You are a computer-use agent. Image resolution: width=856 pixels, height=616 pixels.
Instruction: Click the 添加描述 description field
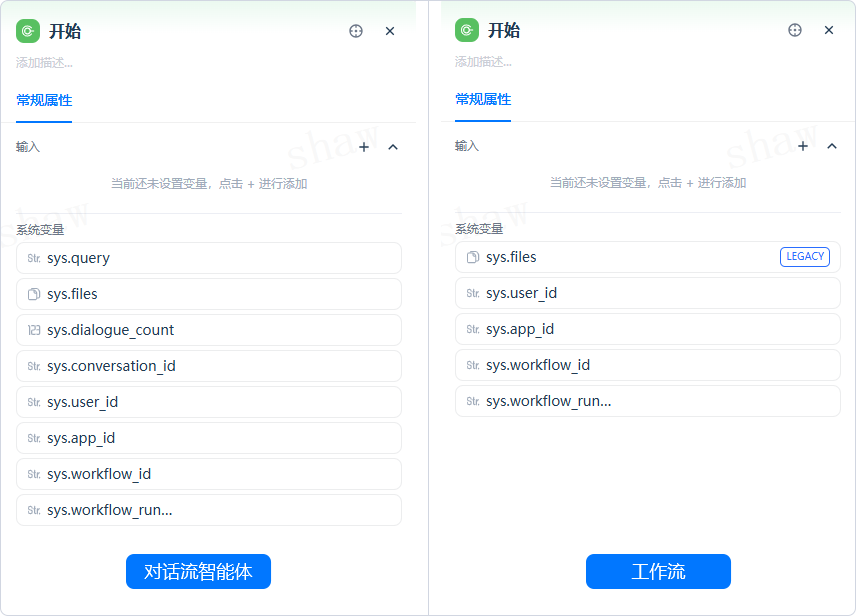[40, 62]
